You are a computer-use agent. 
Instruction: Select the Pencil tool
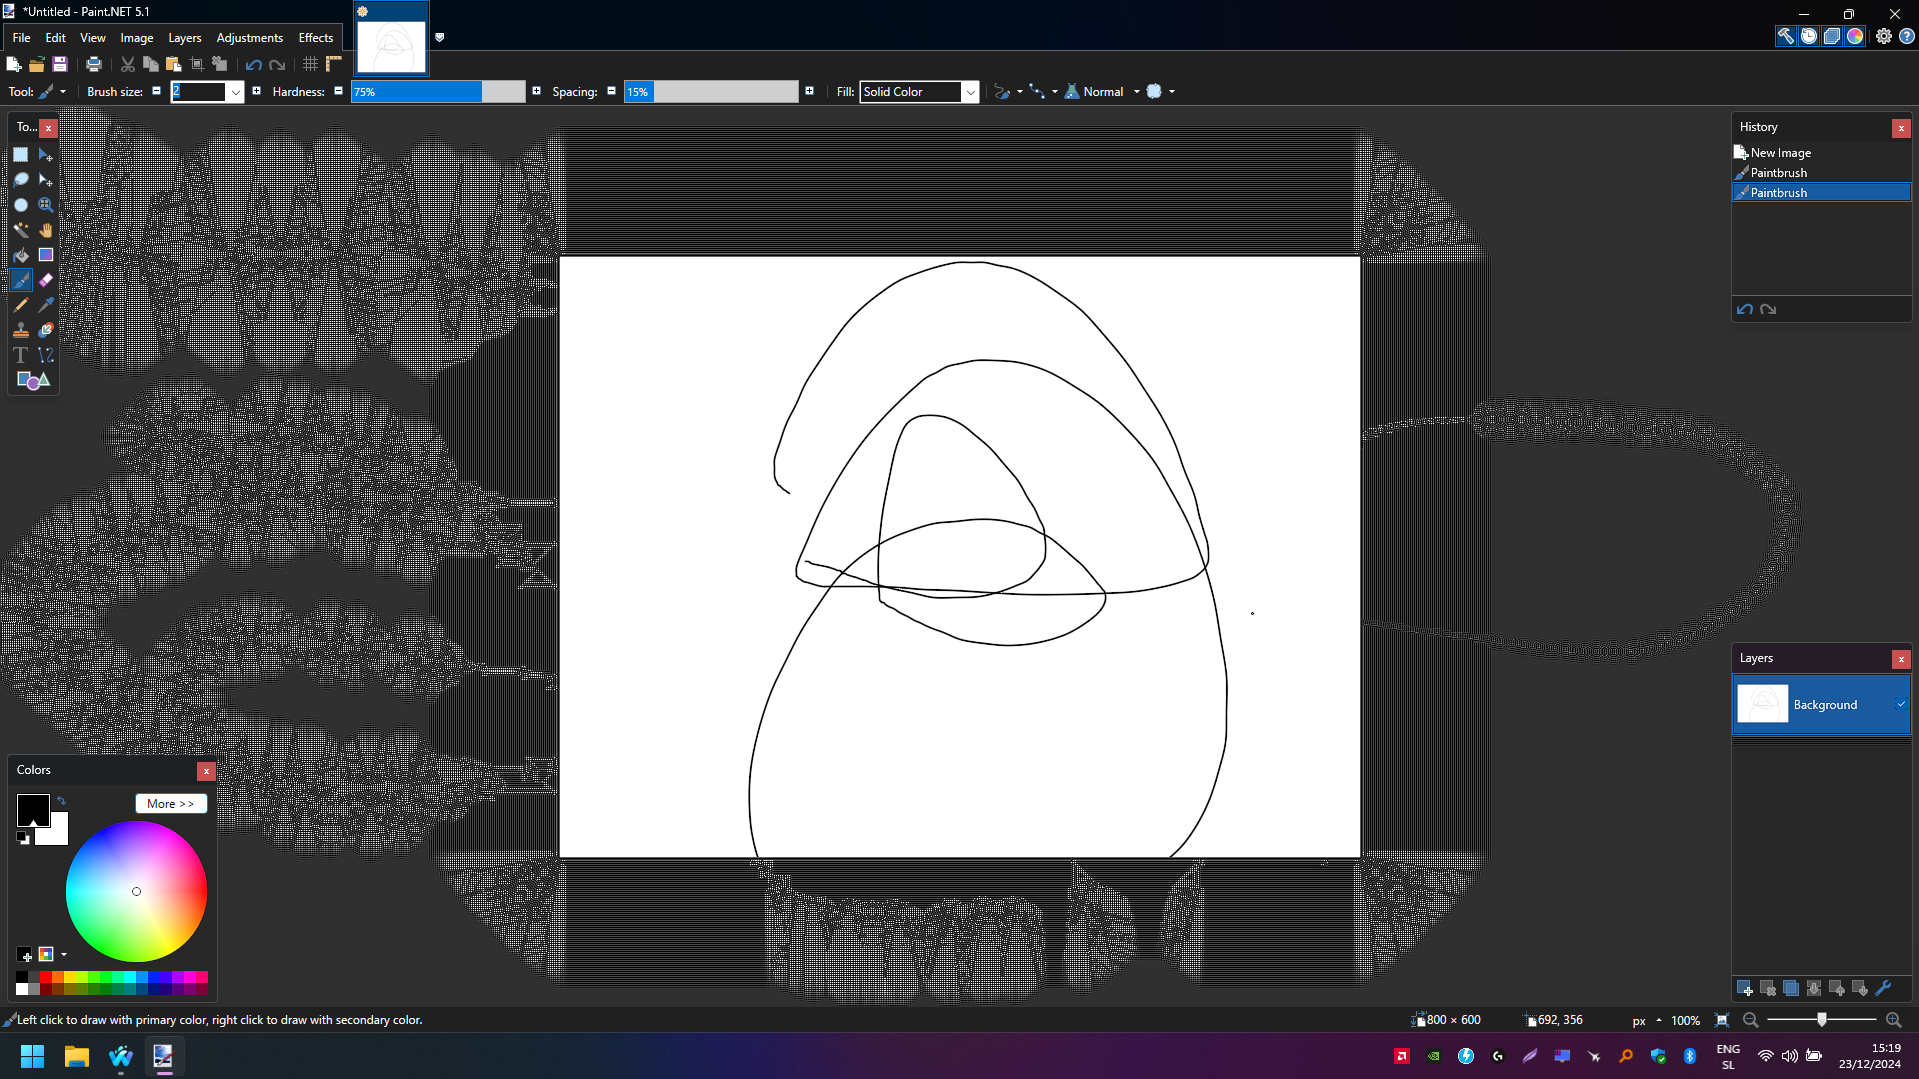coord(21,305)
